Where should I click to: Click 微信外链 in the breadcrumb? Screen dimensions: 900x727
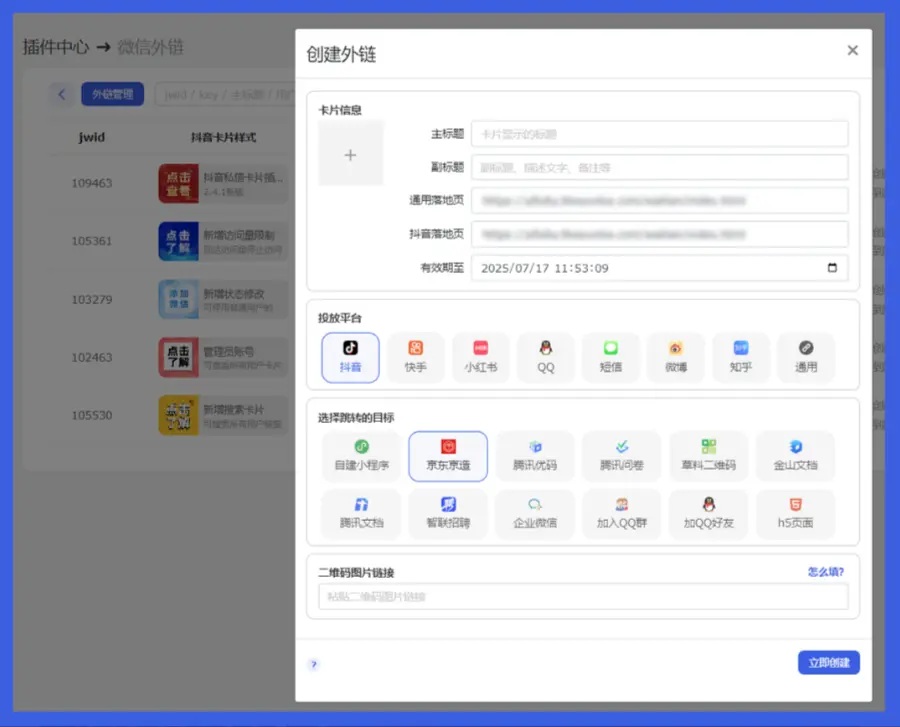pyautogui.click(x=150, y=47)
